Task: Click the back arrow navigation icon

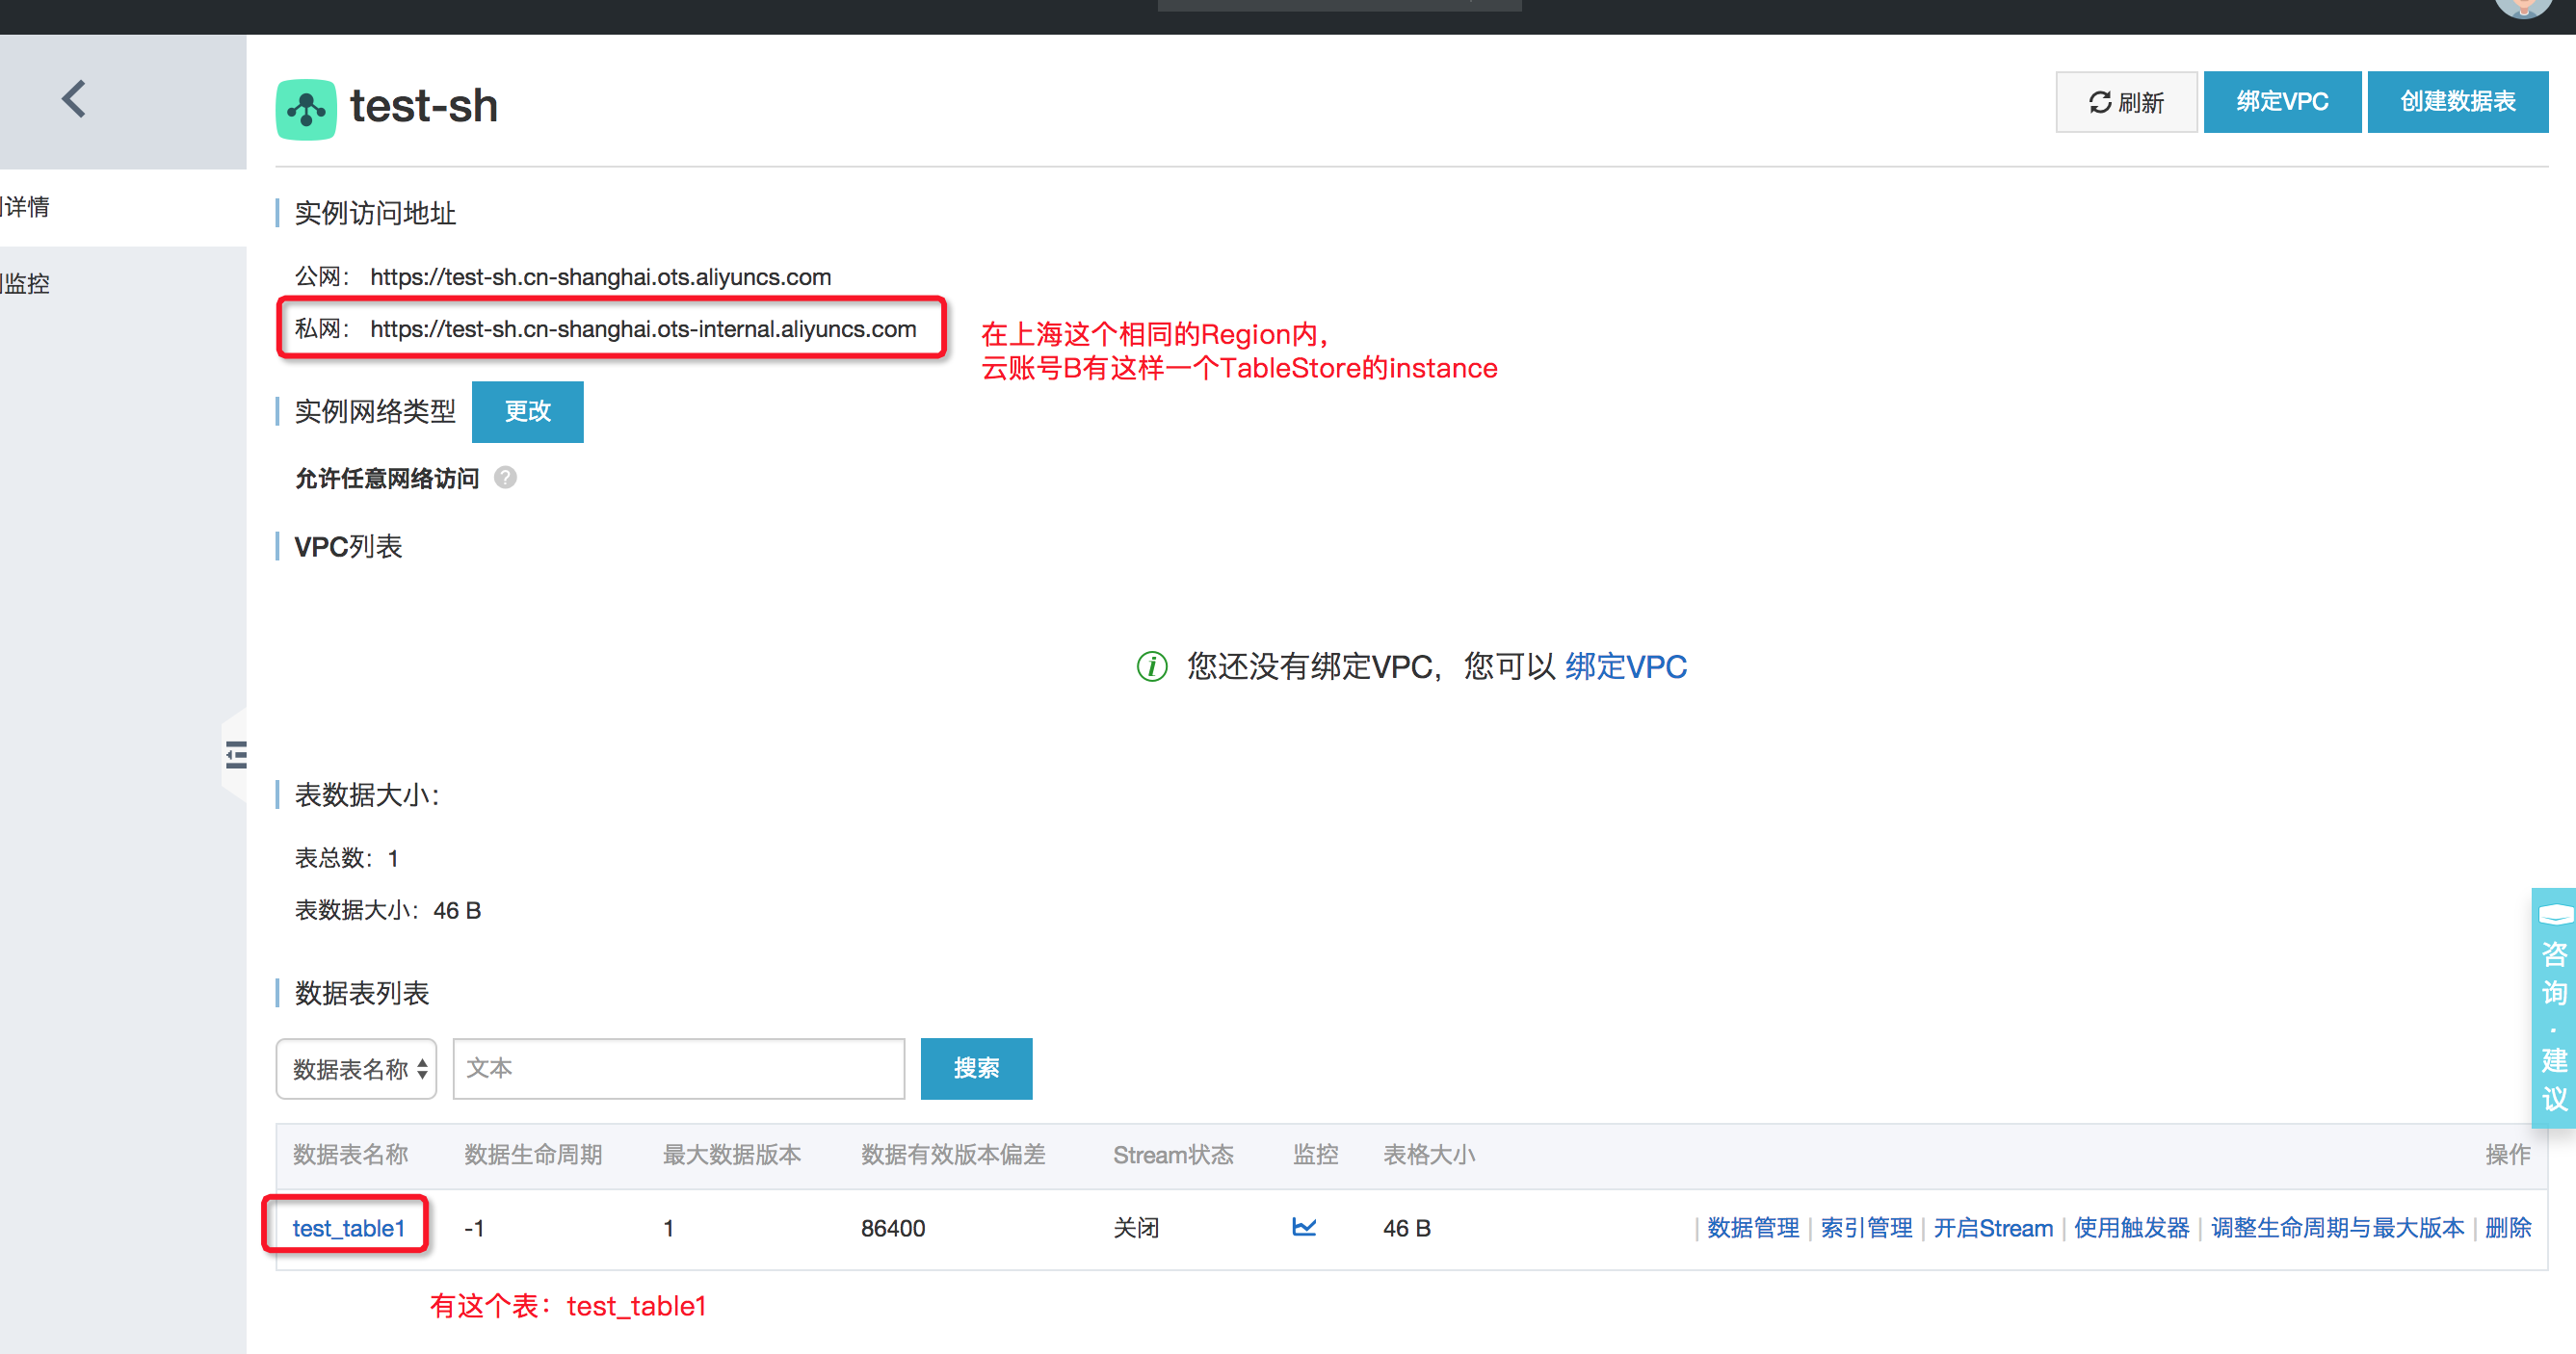Action: 77,97
